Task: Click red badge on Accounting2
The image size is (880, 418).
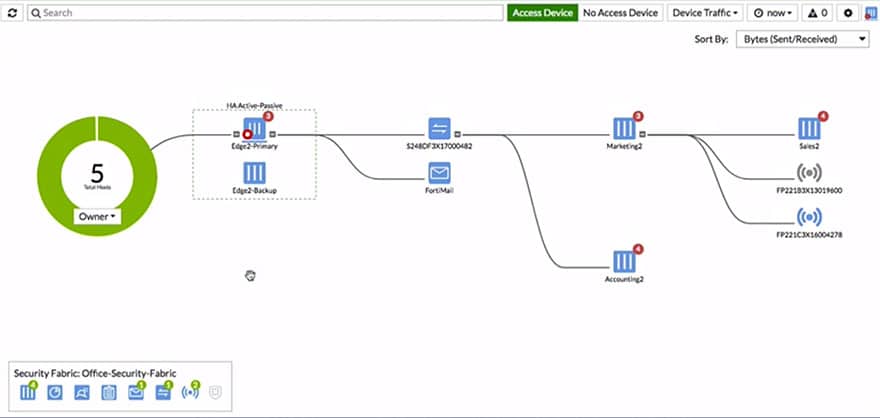Action: click(638, 249)
